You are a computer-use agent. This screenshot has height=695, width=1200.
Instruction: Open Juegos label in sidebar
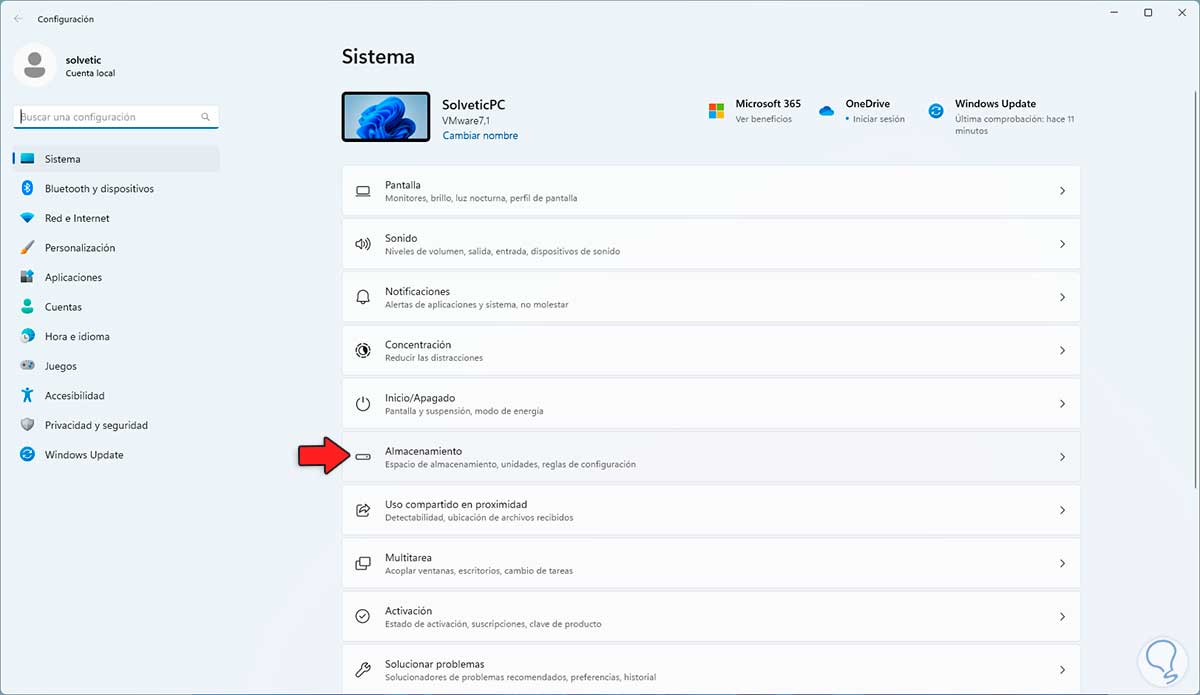(x=61, y=366)
